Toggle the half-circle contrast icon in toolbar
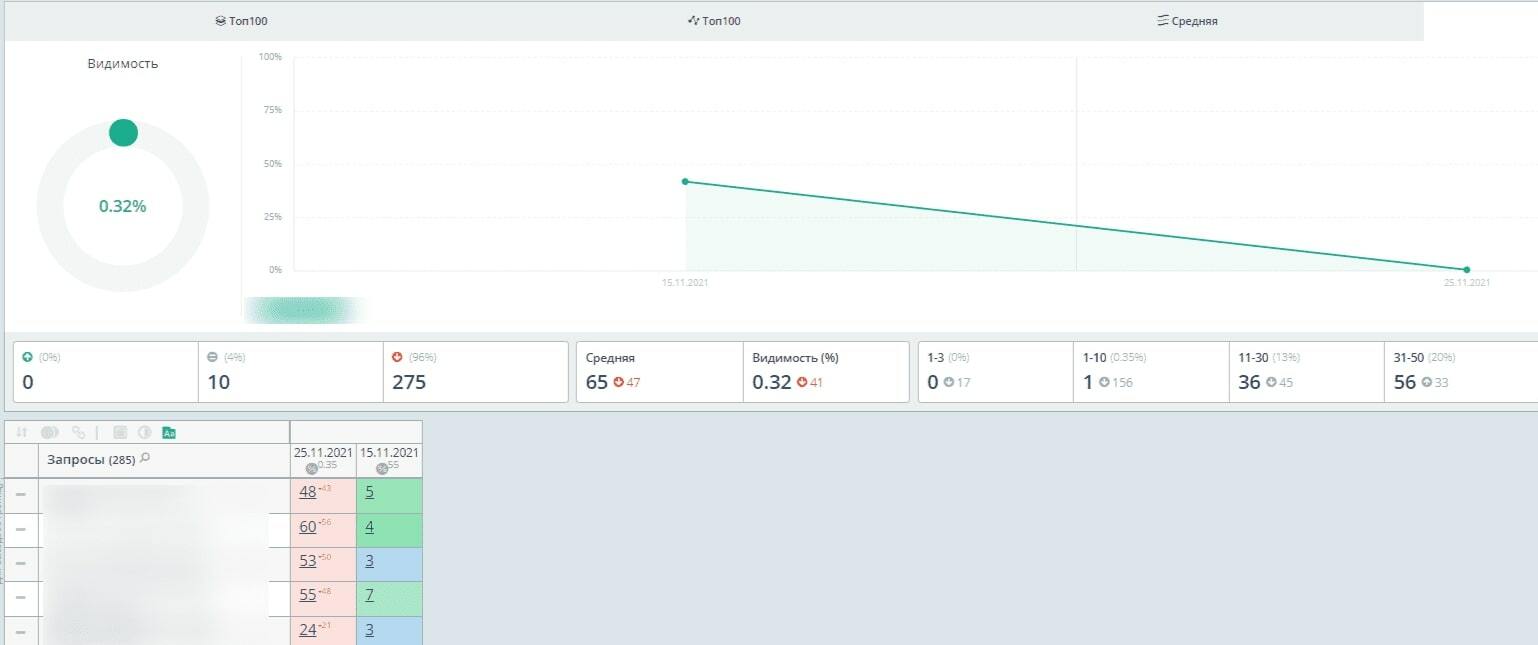1538x645 pixels. pyautogui.click(x=144, y=432)
